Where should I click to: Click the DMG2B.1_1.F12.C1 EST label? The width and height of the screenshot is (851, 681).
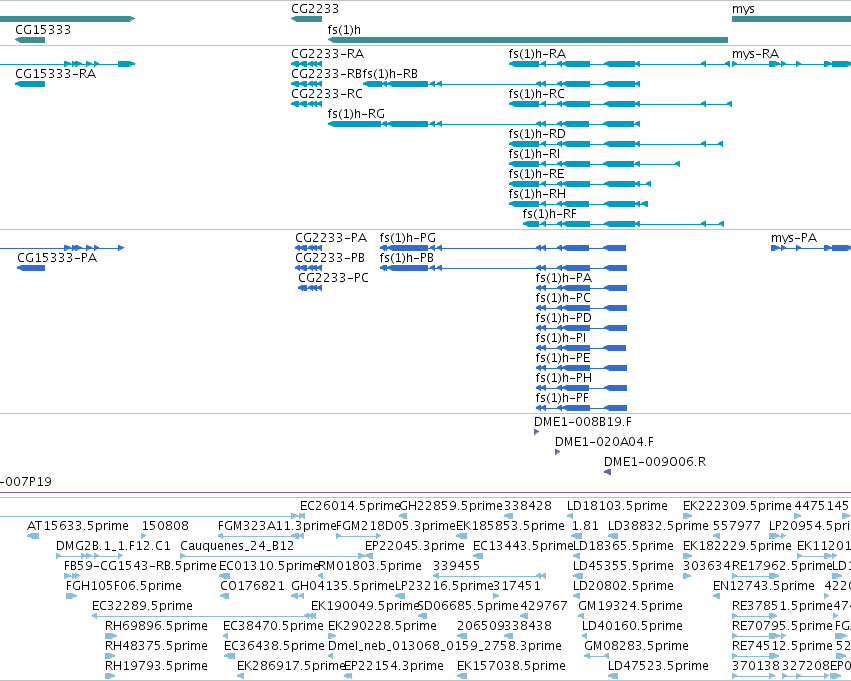113,546
